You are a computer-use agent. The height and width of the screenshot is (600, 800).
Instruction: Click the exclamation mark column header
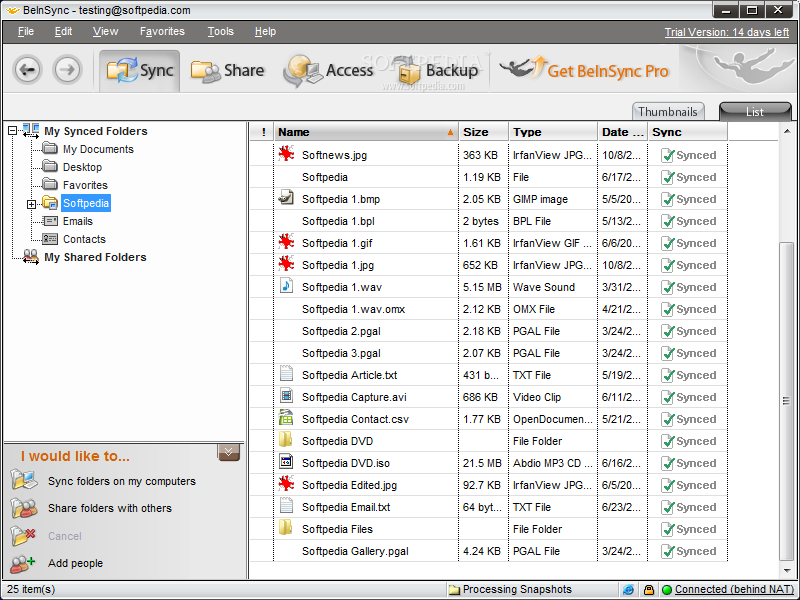pyautogui.click(x=263, y=132)
